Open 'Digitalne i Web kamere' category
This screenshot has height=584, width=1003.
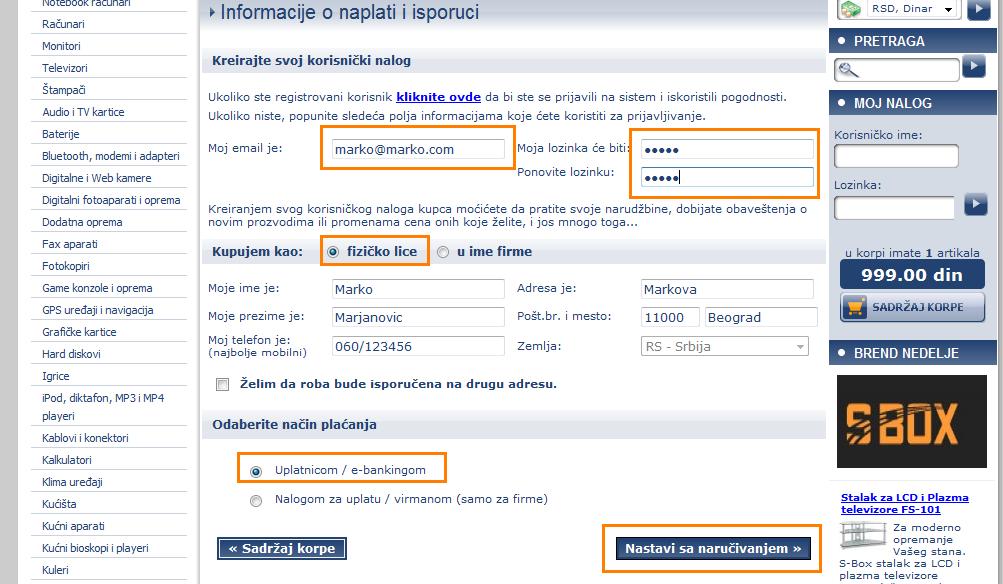[97, 178]
